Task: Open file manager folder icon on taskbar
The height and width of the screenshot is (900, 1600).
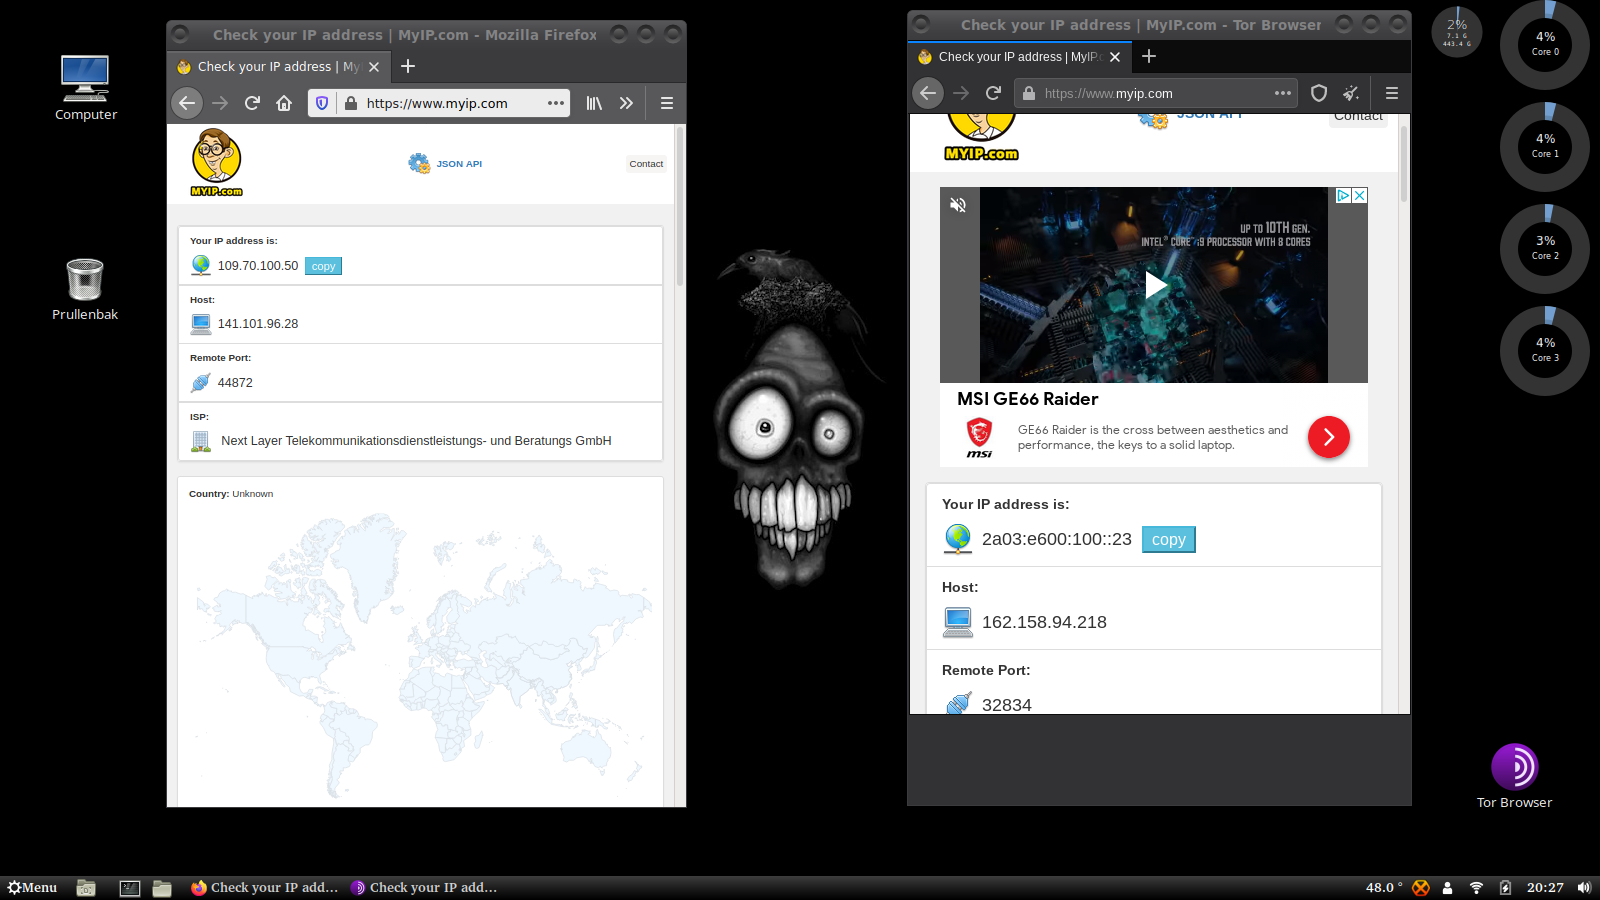Action: 162,888
